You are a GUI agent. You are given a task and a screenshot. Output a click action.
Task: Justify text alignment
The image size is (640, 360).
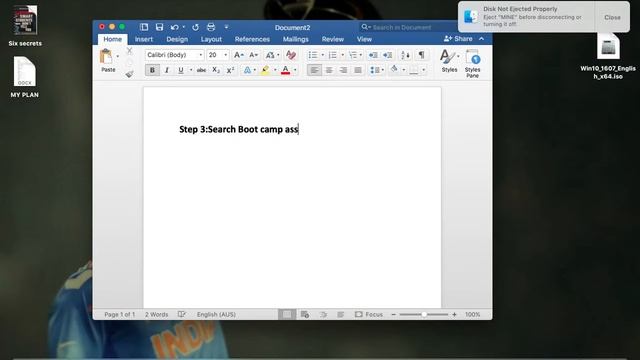point(358,70)
